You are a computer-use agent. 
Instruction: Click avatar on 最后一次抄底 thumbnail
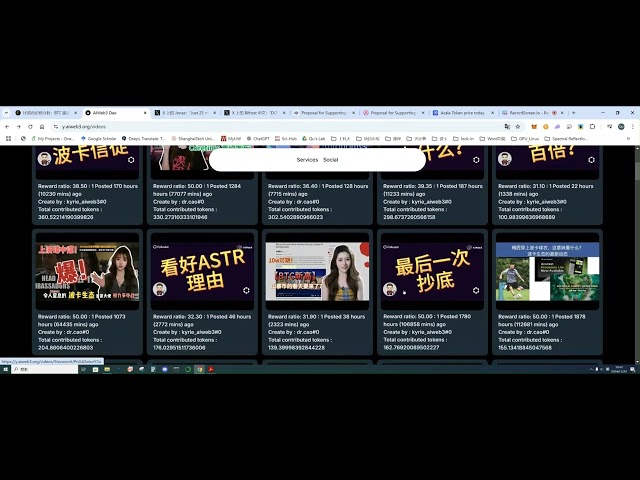[x=390, y=289]
